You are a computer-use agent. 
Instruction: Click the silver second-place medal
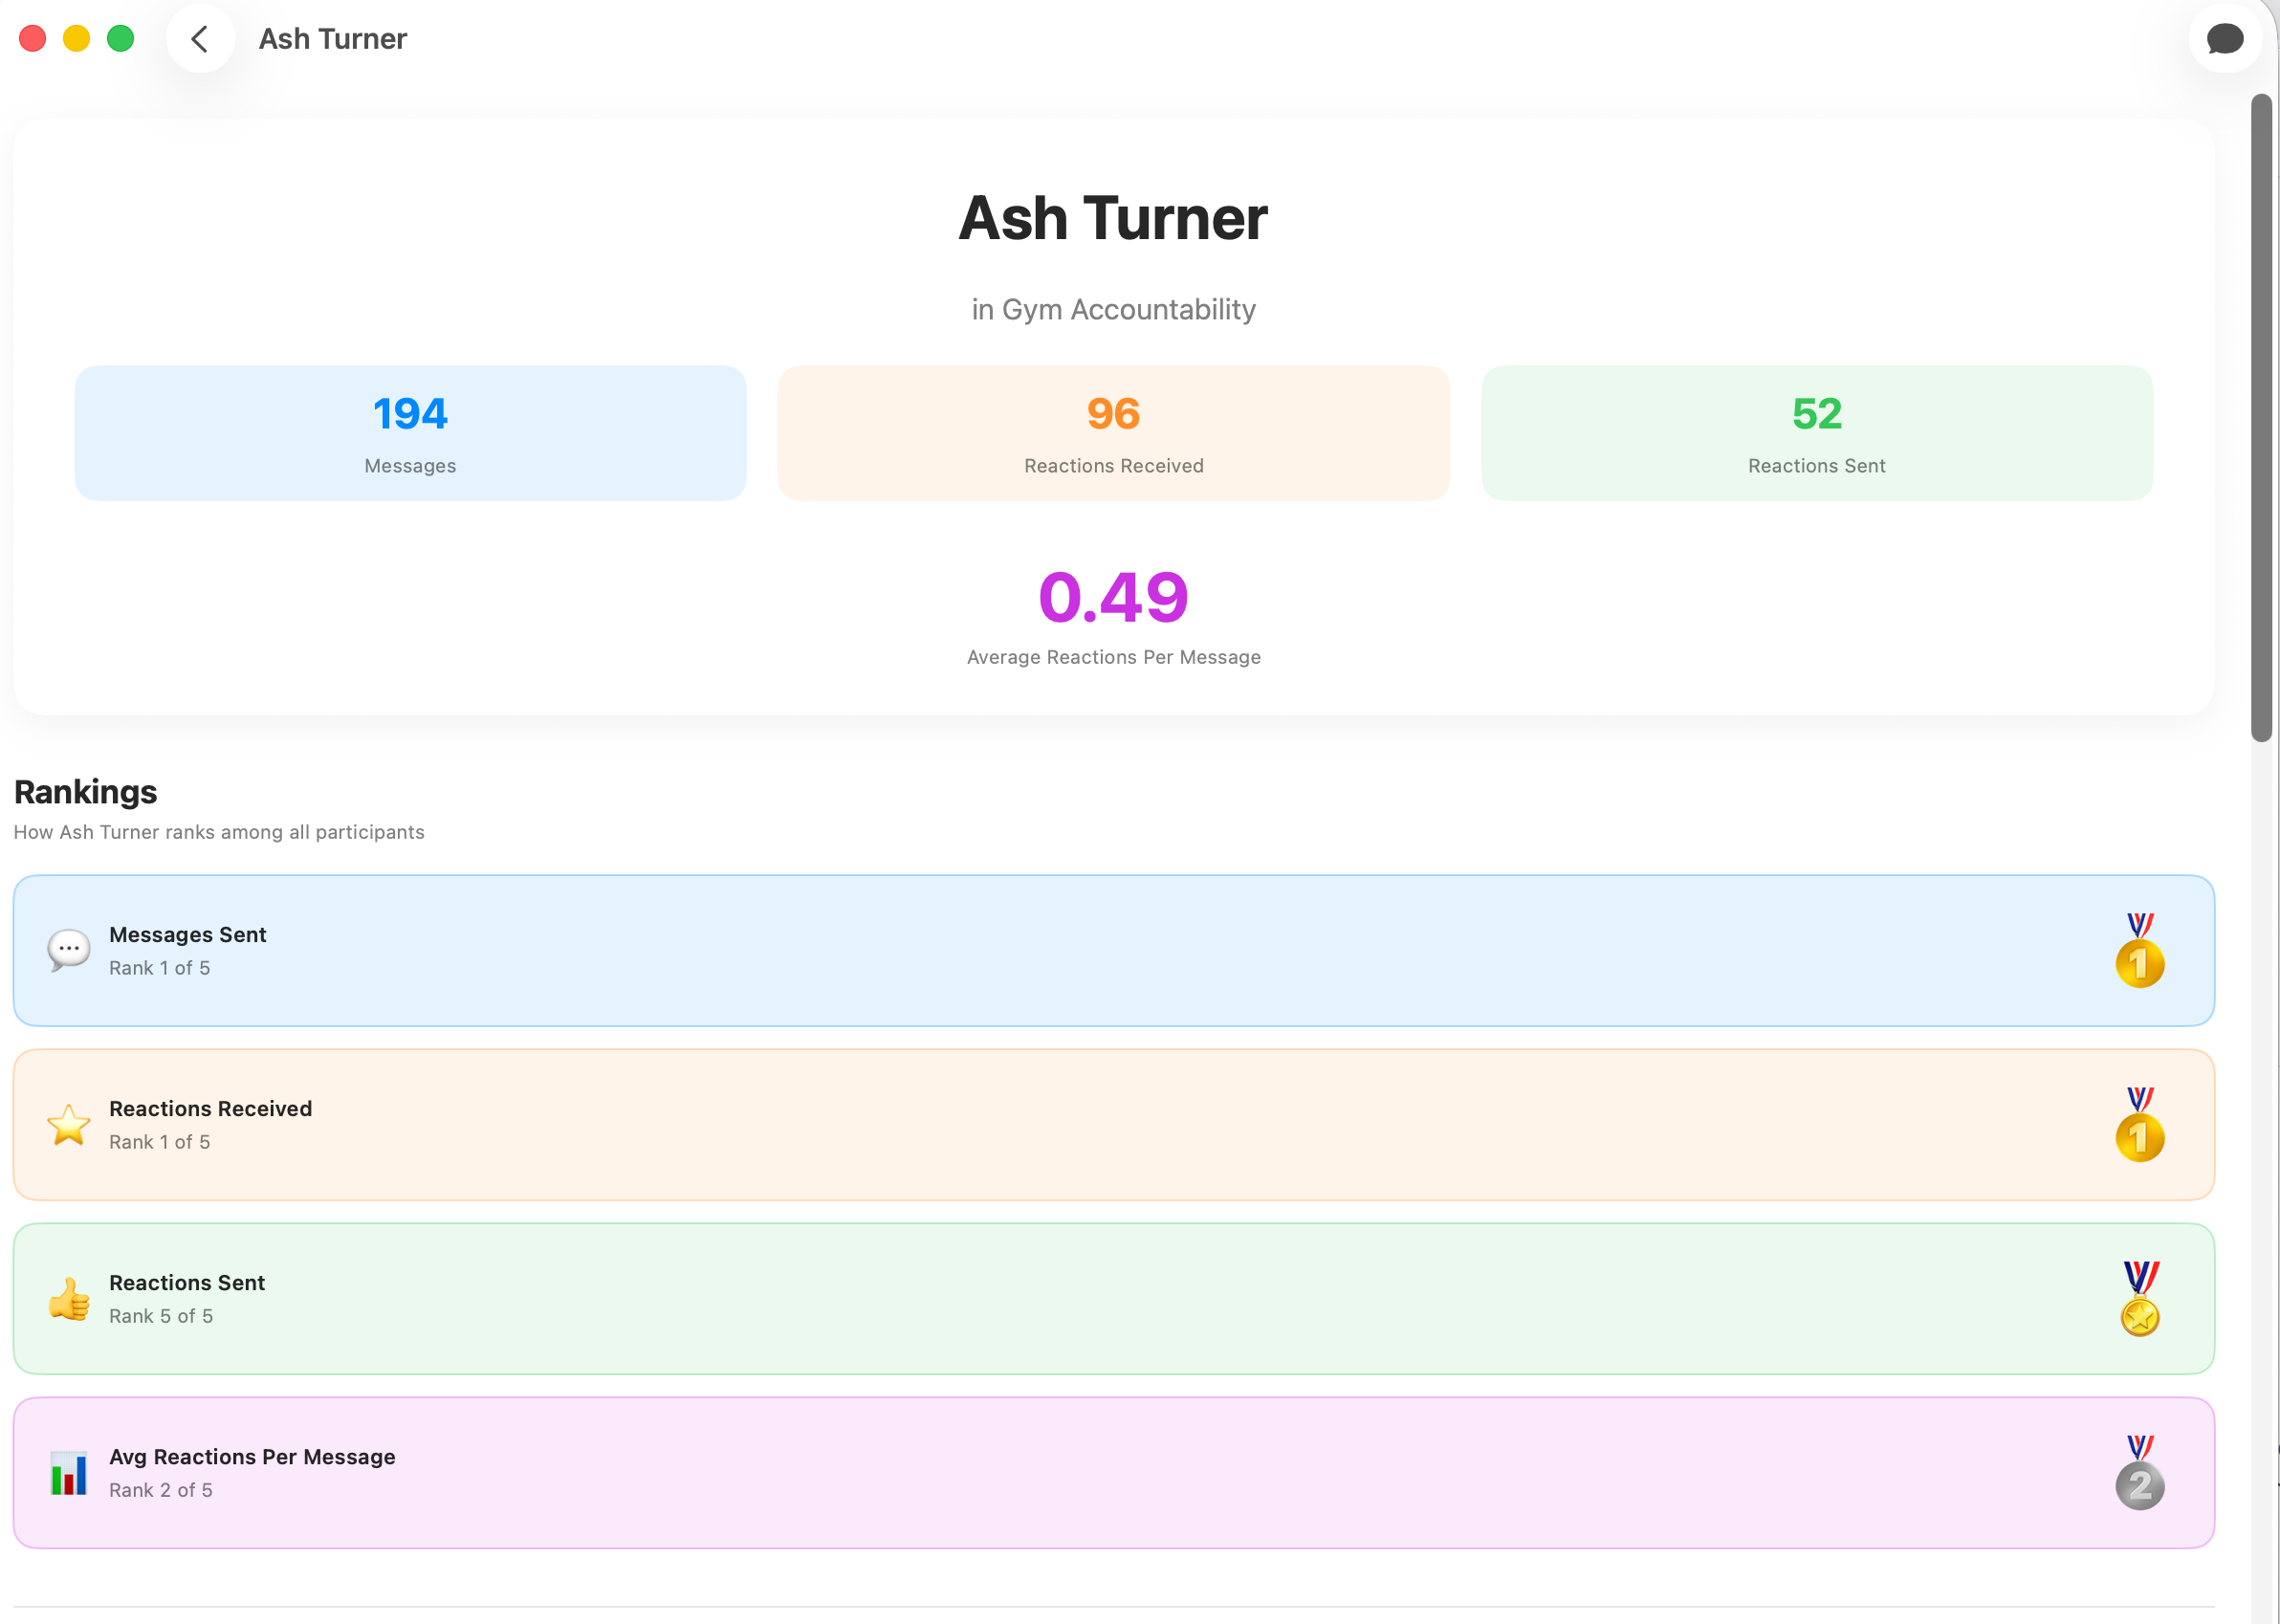2139,1473
